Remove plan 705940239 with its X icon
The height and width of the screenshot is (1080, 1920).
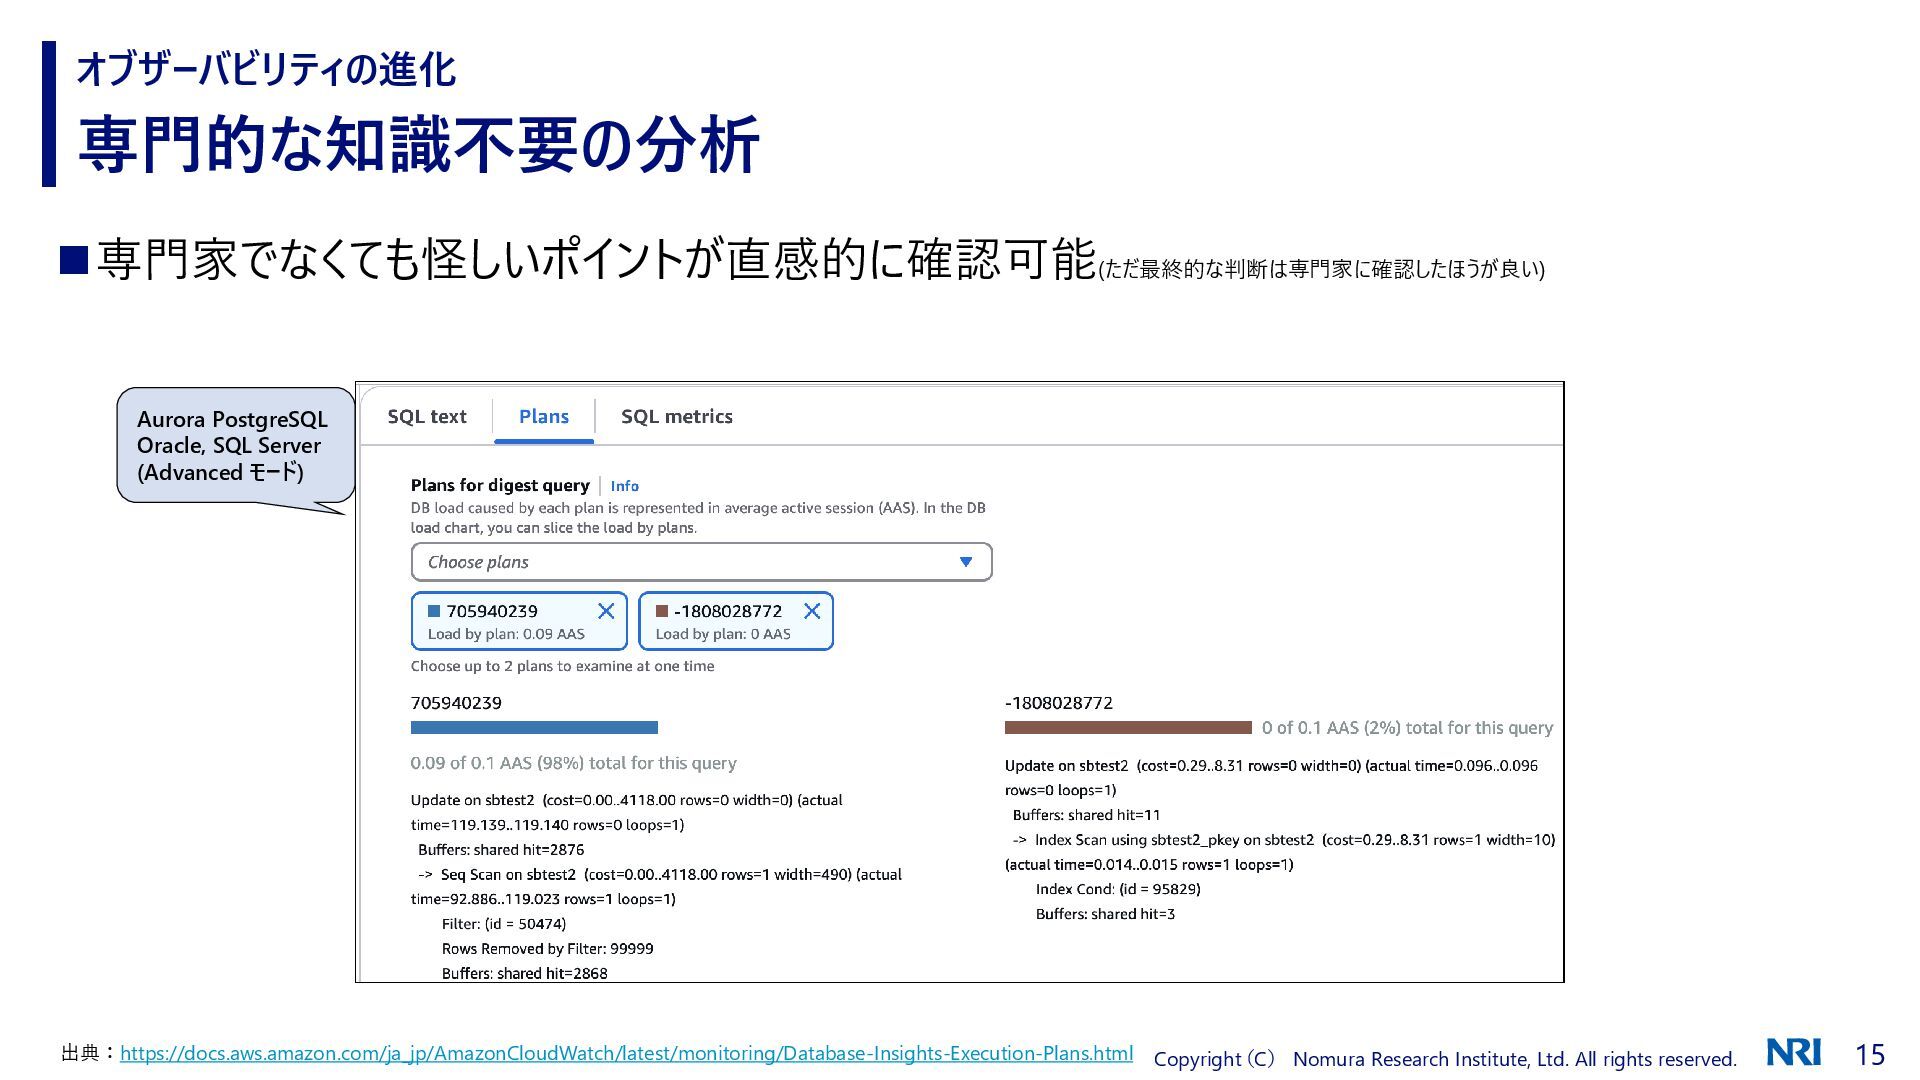point(606,611)
